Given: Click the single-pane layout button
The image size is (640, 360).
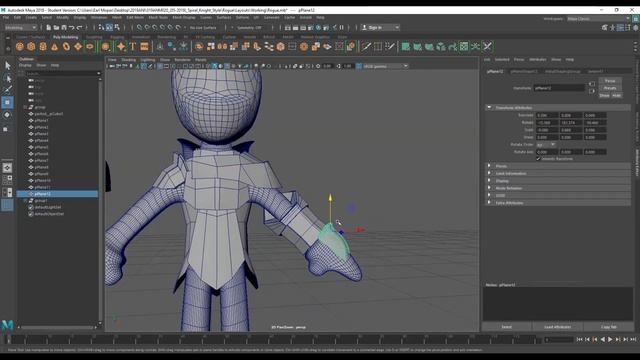Looking at the screenshot, I should click(x=7, y=168).
